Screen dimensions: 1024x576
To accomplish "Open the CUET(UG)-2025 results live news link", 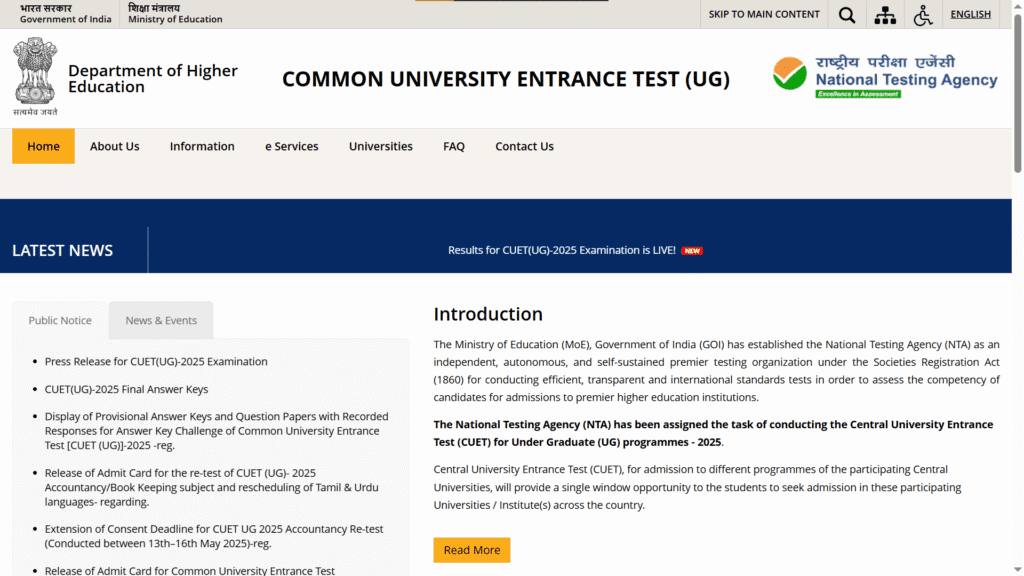I will point(562,250).
